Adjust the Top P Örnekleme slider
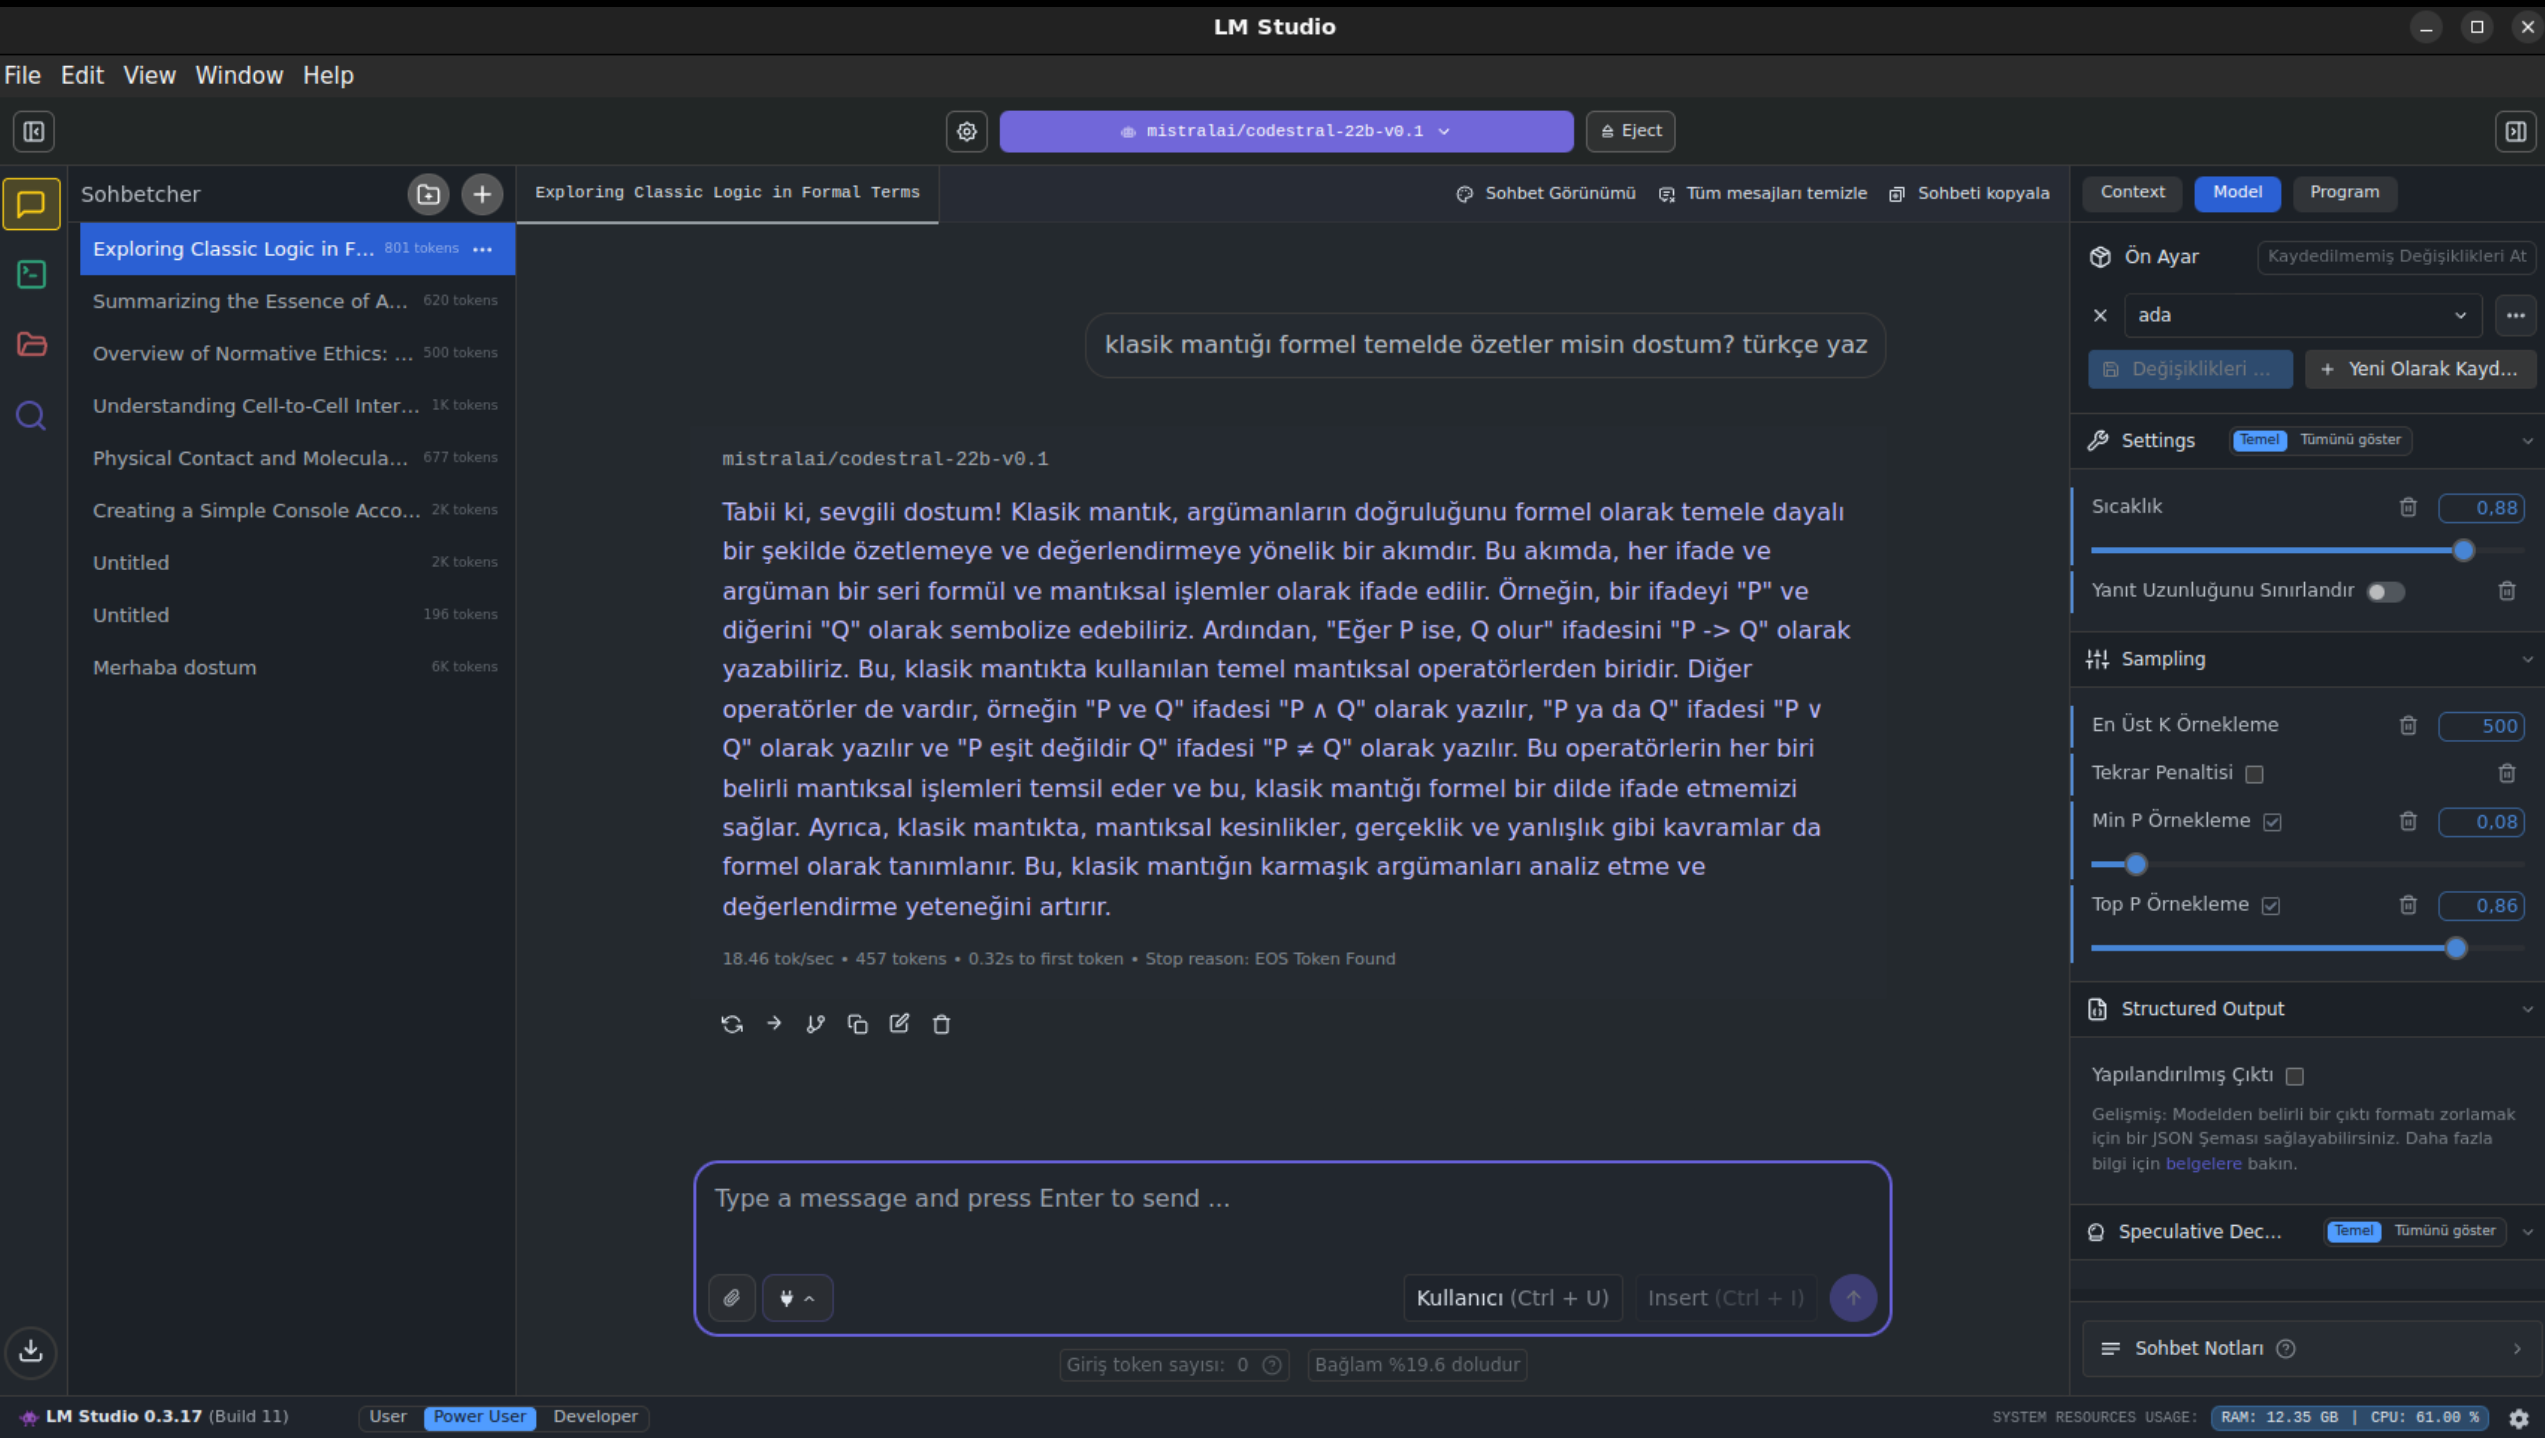This screenshot has height=1438, width=2545. pyautogui.click(x=2455, y=949)
